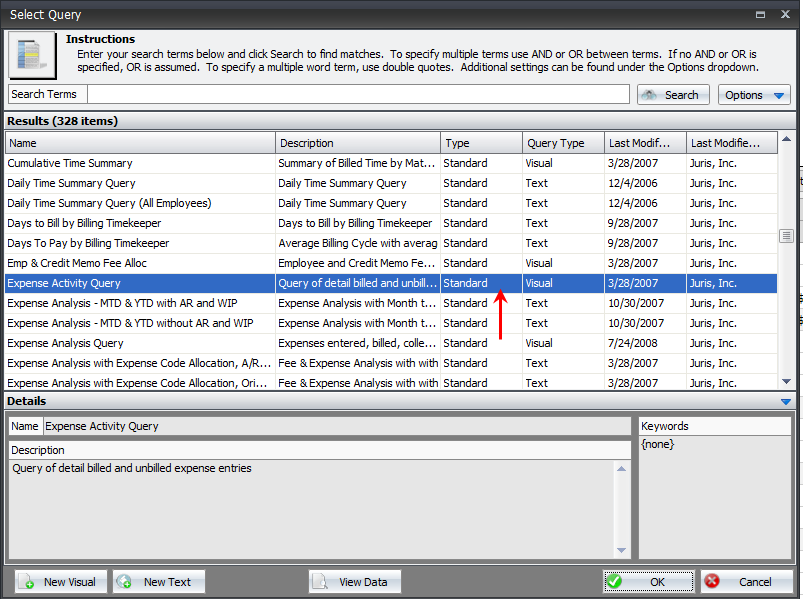Sort by the Query Type column header
Image resolution: width=803 pixels, height=599 pixels.
pos(563,143)
